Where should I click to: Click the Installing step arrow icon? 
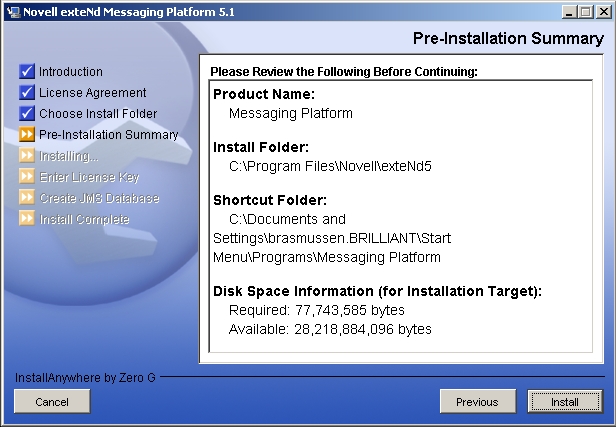27,156
